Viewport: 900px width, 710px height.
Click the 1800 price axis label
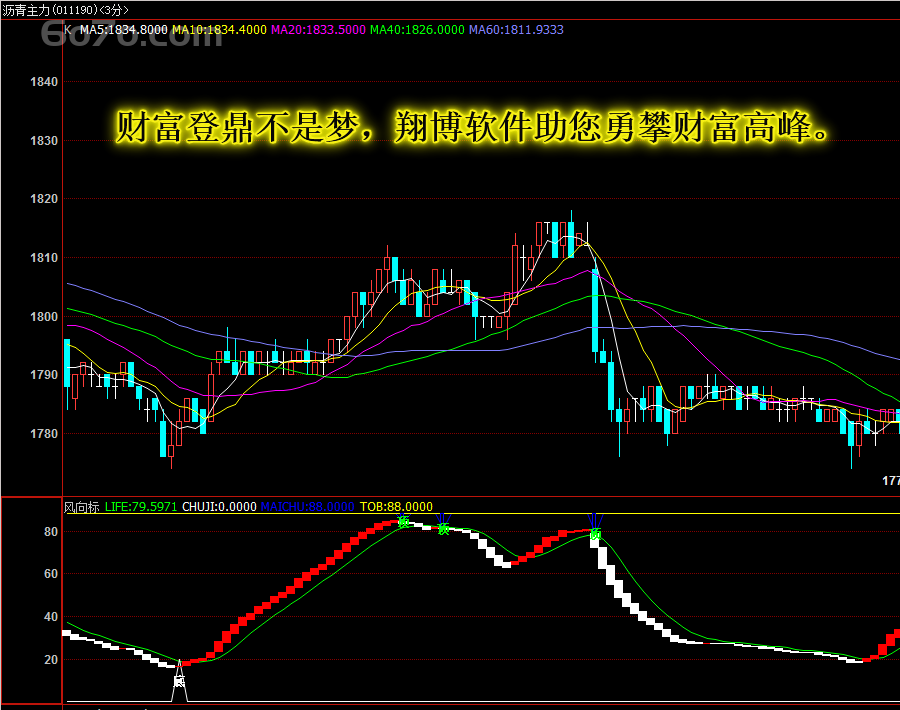(44, 317)
